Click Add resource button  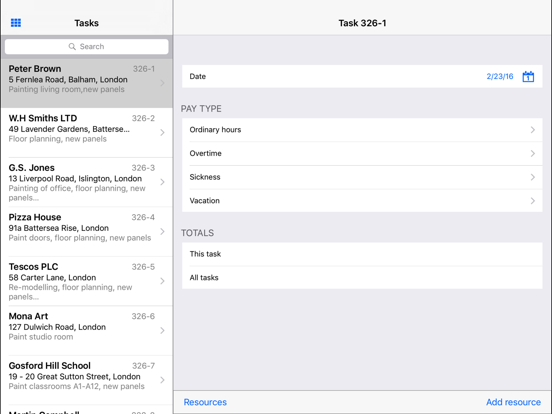(x=513, y=402)
